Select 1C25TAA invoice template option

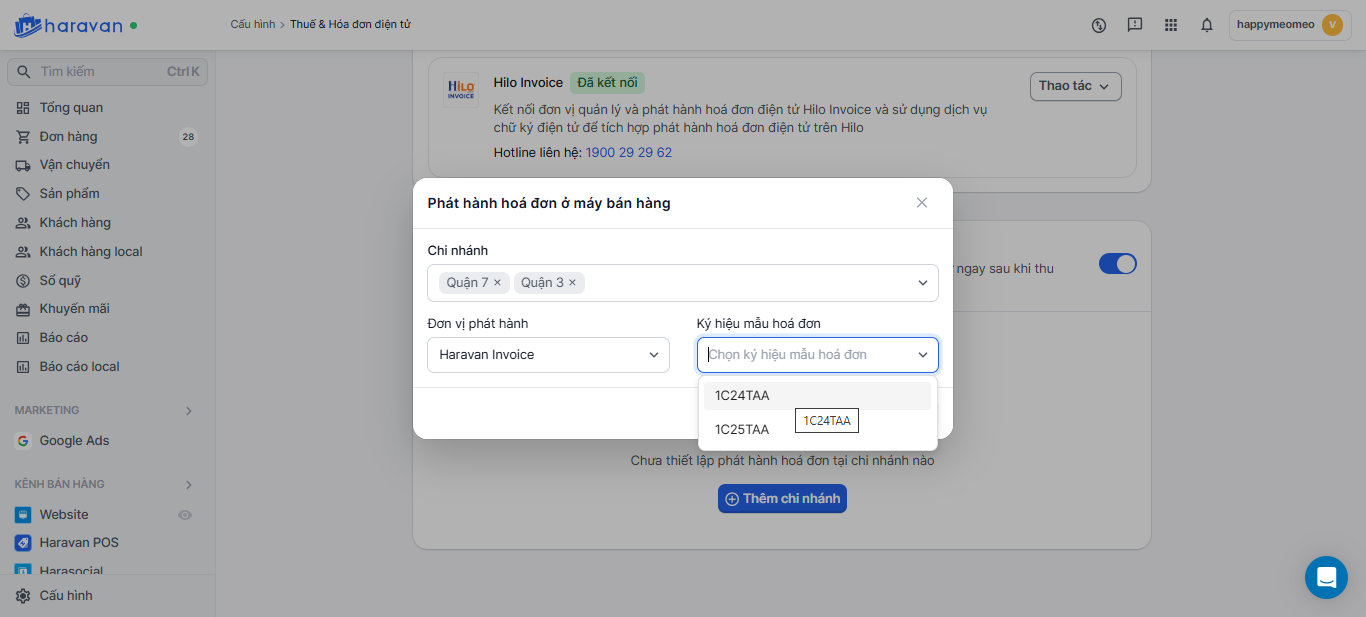pyautogui.click(x=742, y=430)
